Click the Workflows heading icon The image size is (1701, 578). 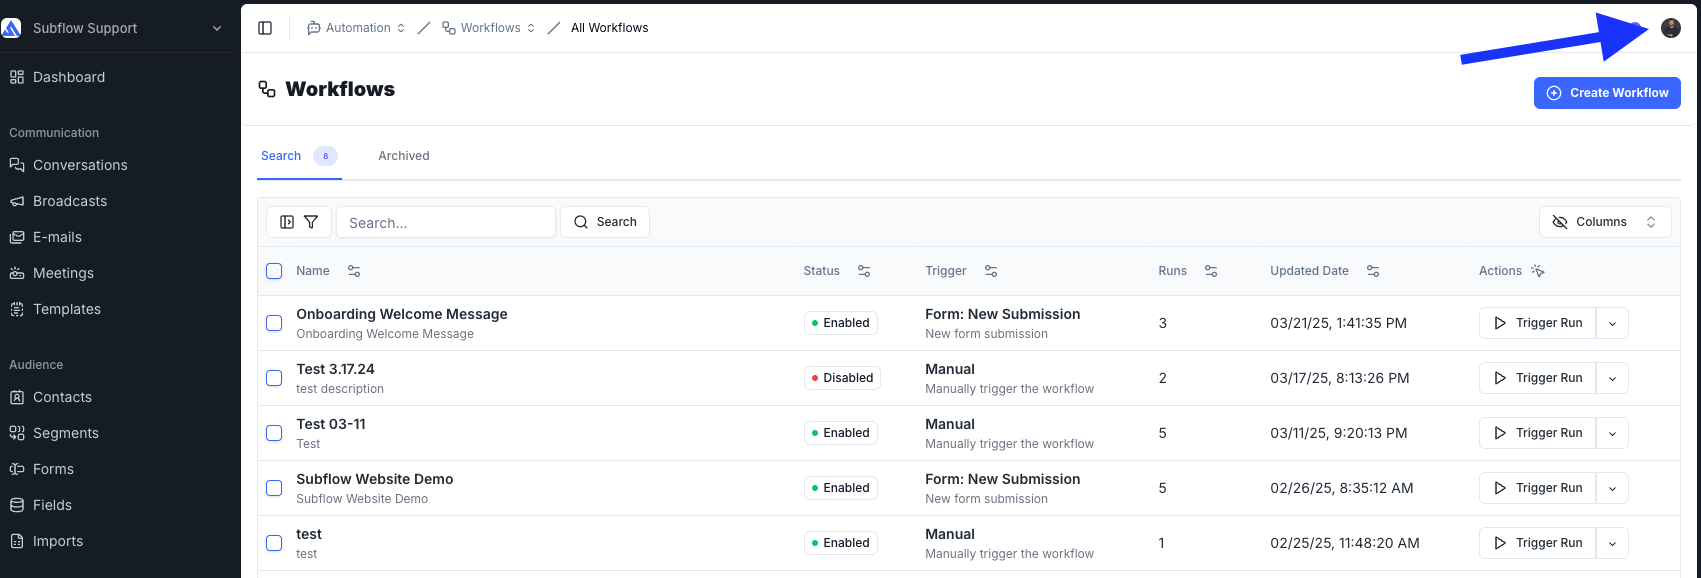point(267,89)
